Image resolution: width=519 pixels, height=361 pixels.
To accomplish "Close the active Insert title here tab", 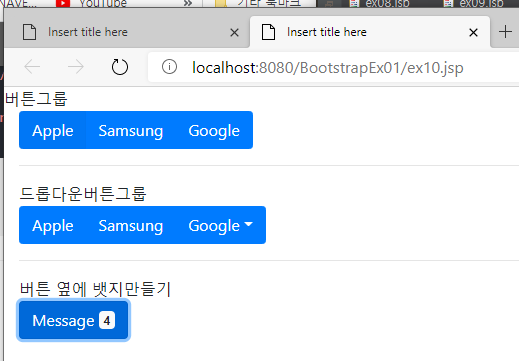I will point(473,32).
